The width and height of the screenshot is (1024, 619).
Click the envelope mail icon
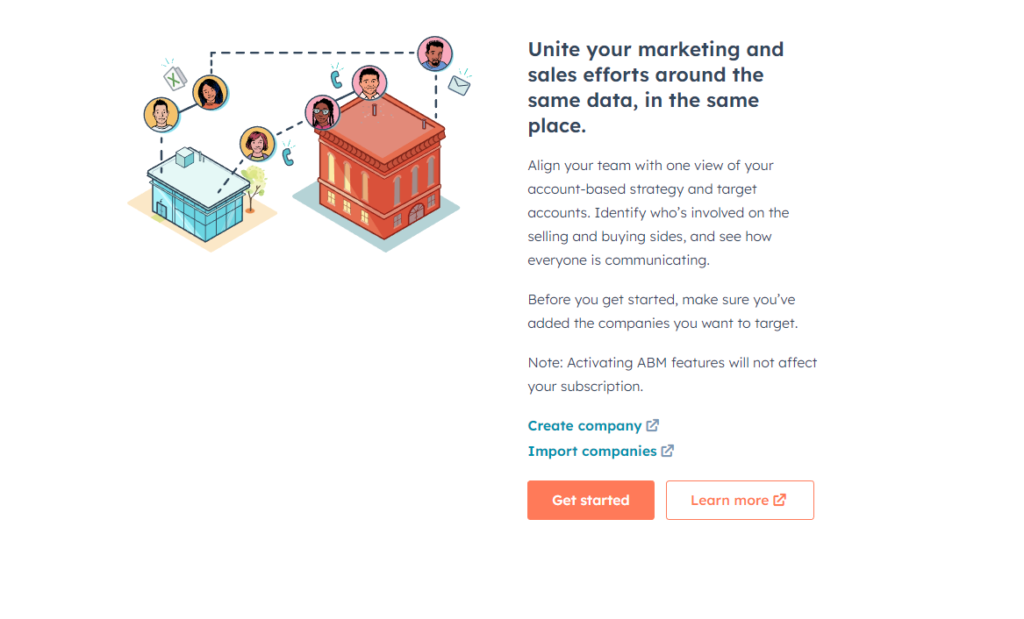[x=459, y=85]
